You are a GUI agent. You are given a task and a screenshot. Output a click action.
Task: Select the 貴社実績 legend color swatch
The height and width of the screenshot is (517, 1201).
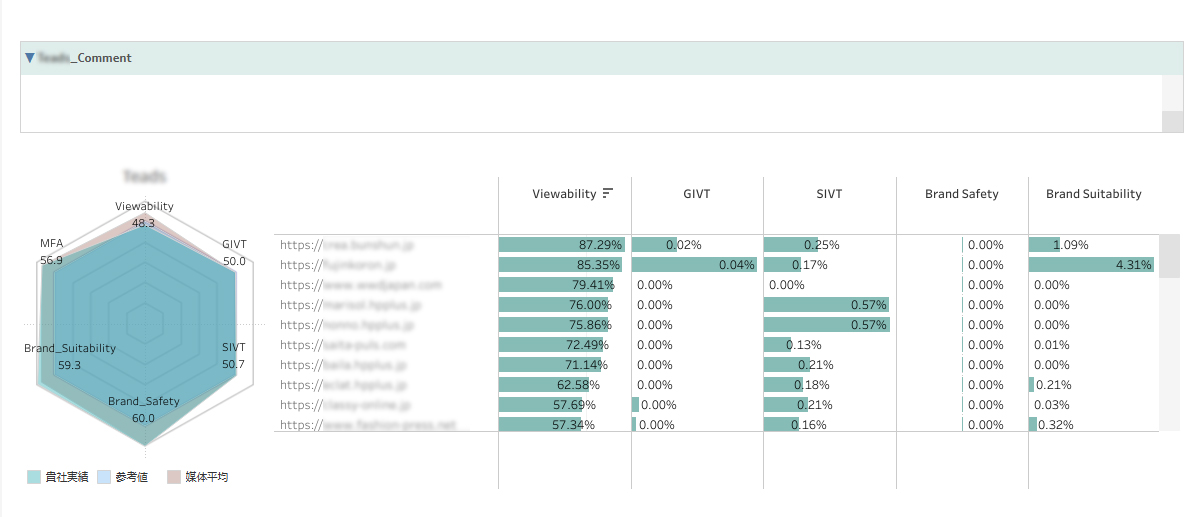coord(34,477)
